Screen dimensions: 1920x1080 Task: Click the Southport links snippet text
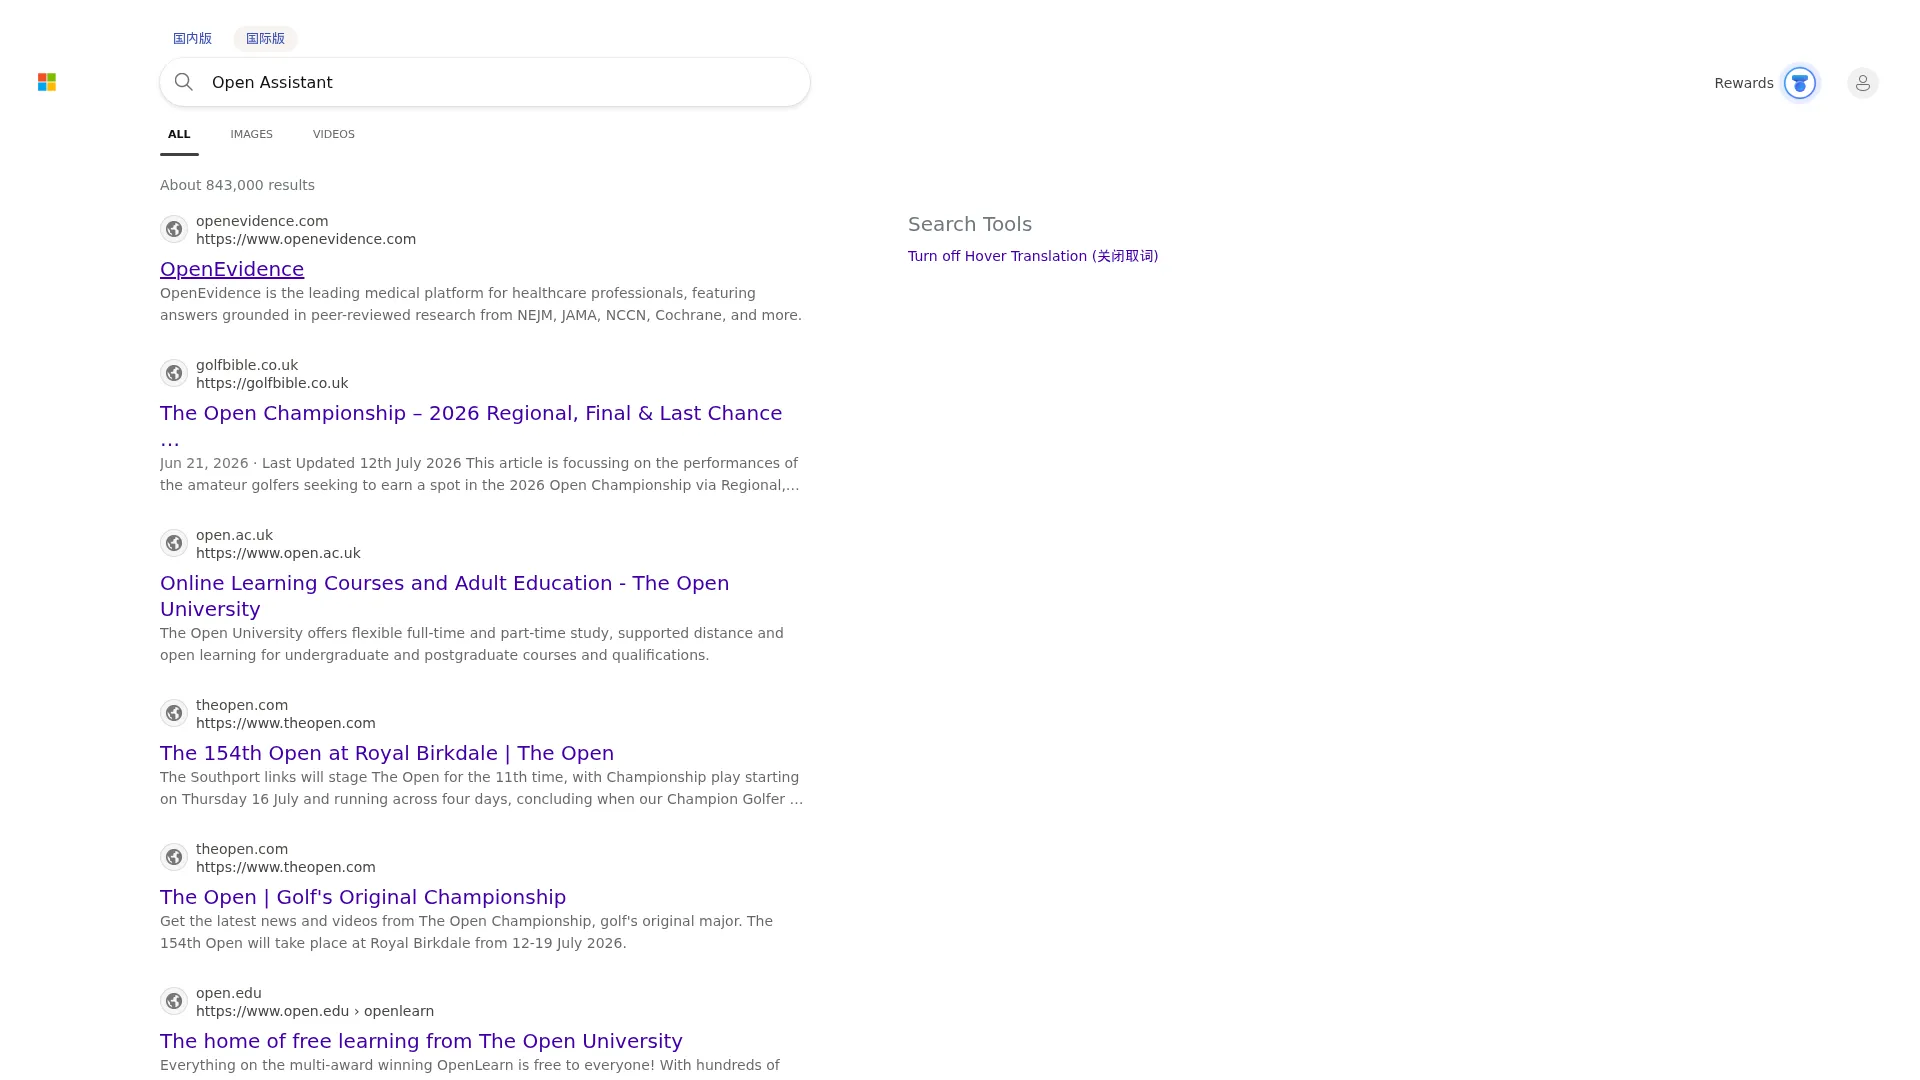[481, 788]
